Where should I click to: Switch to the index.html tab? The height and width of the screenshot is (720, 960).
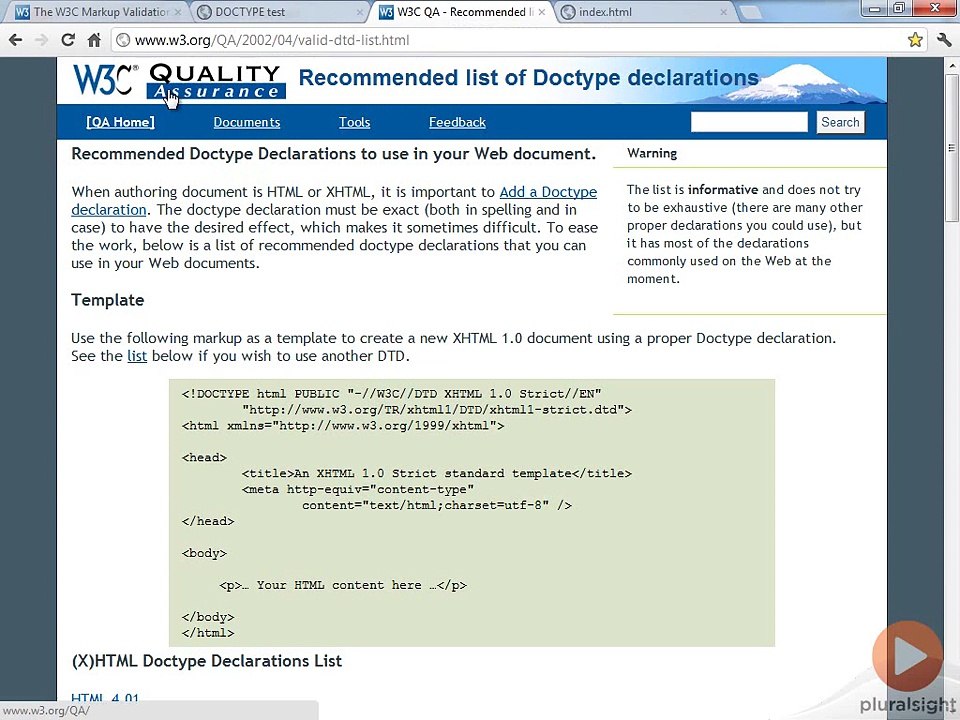click(x=643, y=12)
